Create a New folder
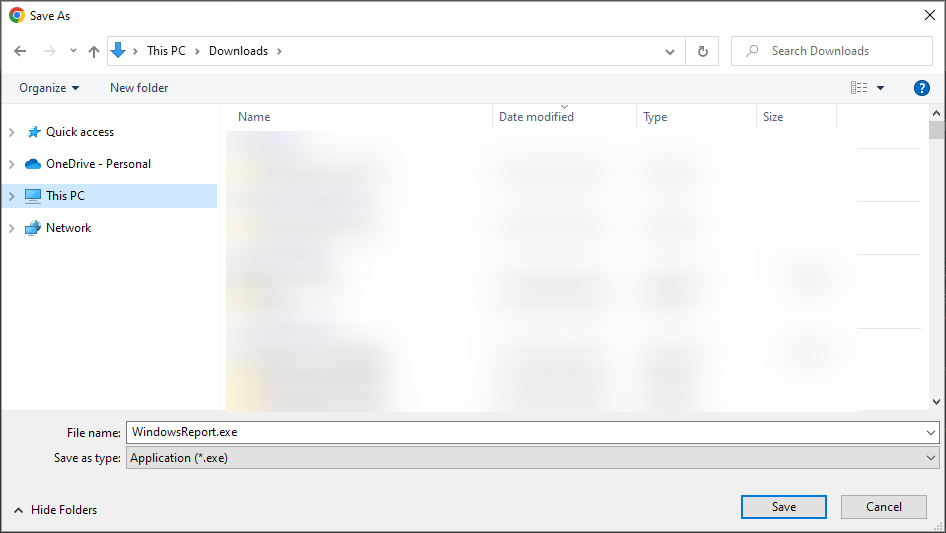The height and width of the screenshot is (533, 946). point(139,88)
